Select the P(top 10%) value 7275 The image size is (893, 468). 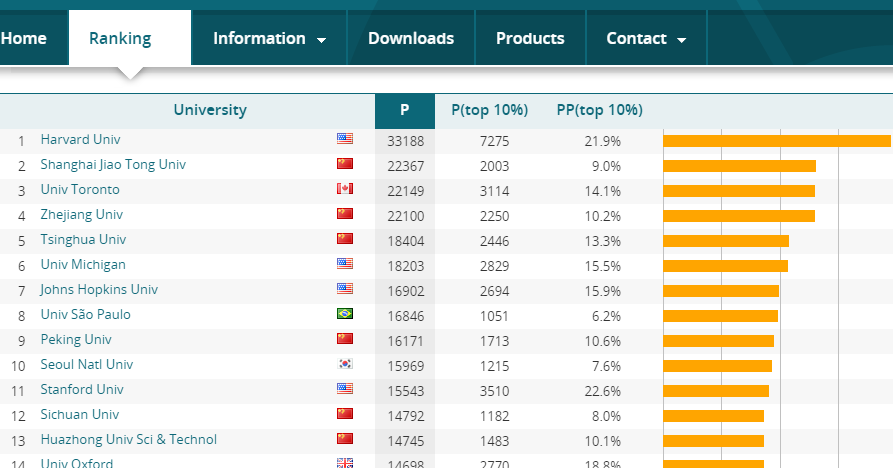[494, 141]
